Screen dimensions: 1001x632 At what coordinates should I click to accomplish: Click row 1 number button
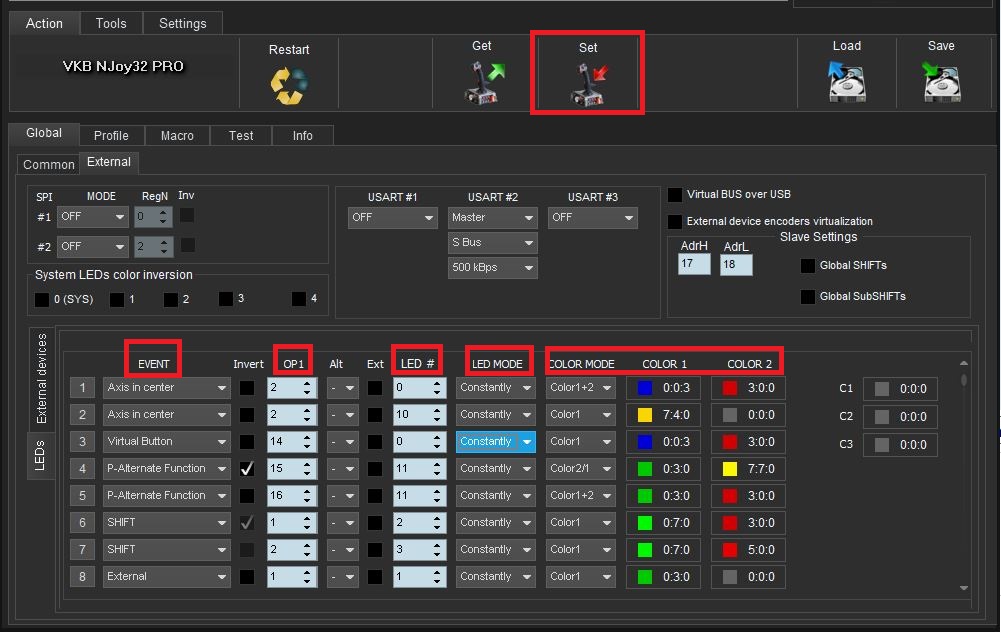point(83,387)
